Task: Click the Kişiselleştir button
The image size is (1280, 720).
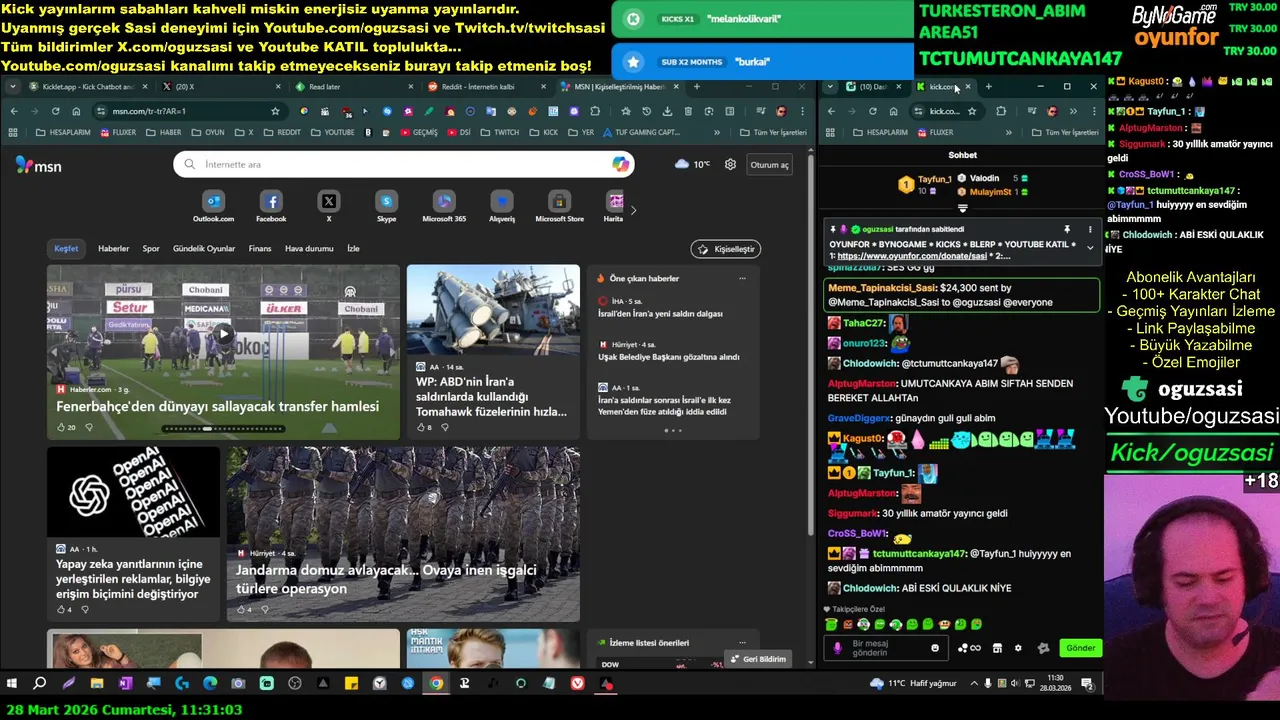Action: [x=726, y=248]
